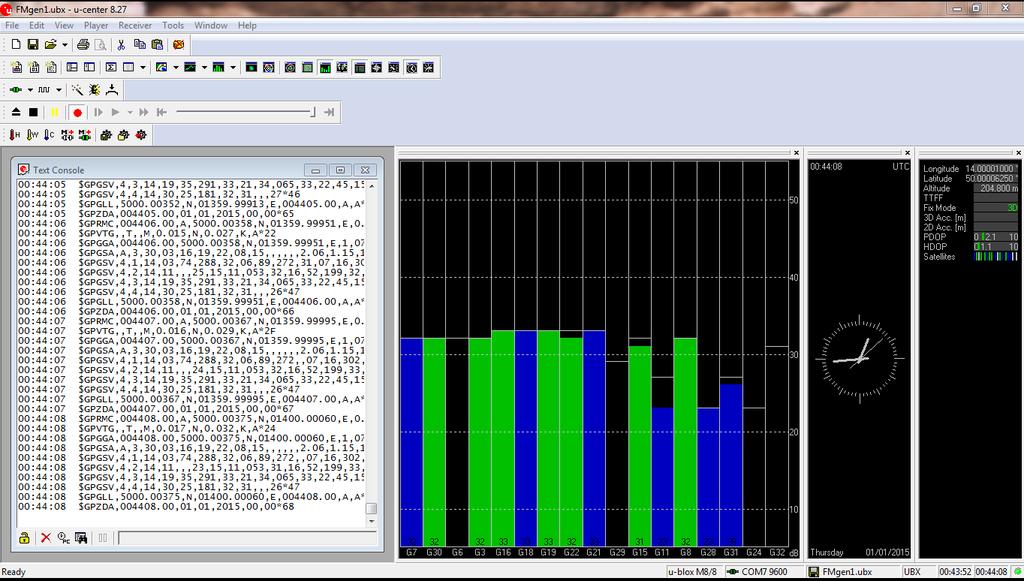Open the Receiver menu
This screenshot has width=1024, height=581.
(x=135, y=25)
